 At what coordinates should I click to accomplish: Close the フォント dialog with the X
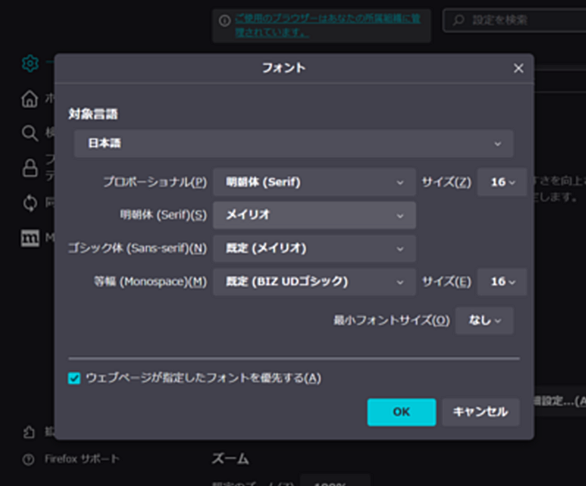[518, 68]
